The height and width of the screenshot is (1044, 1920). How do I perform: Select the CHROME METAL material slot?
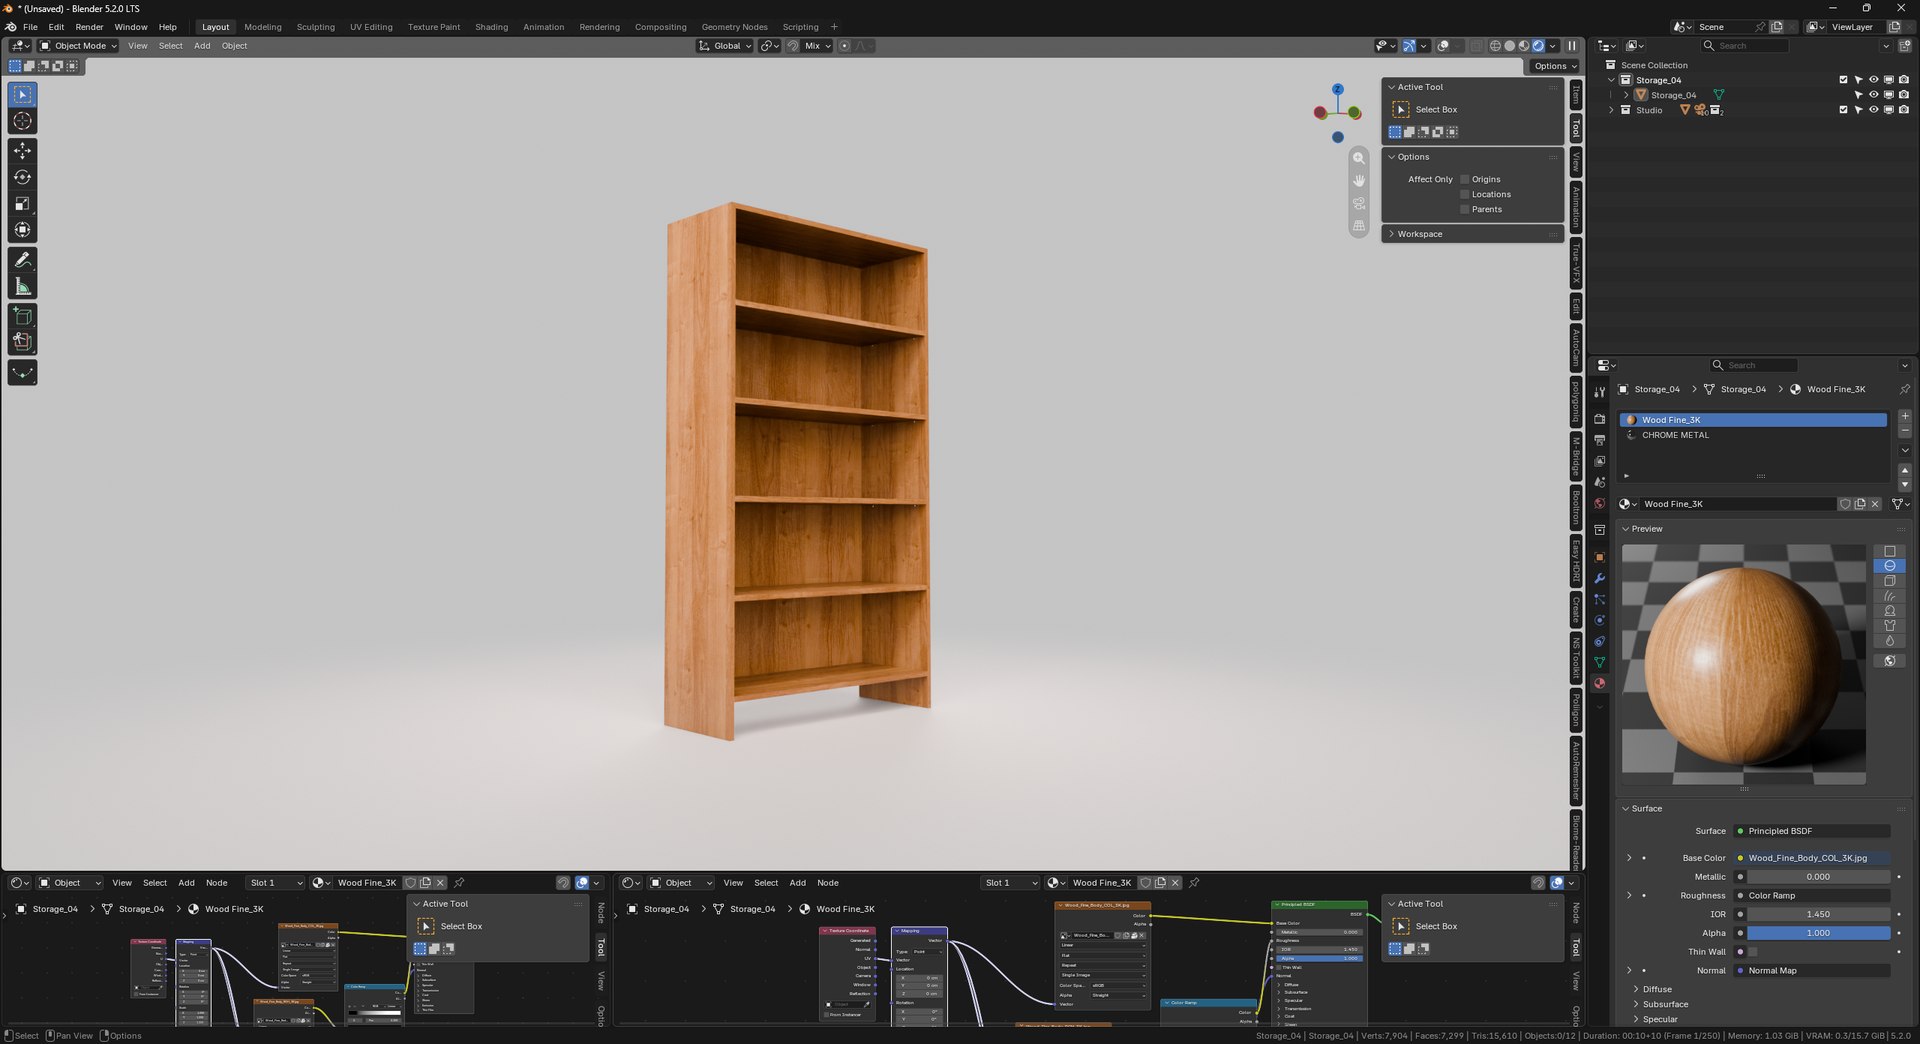click(1753, 435)
